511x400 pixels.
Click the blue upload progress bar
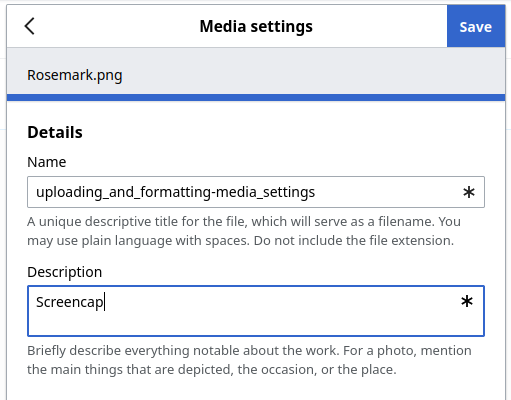pyautogui.click(x=256, y=97)
